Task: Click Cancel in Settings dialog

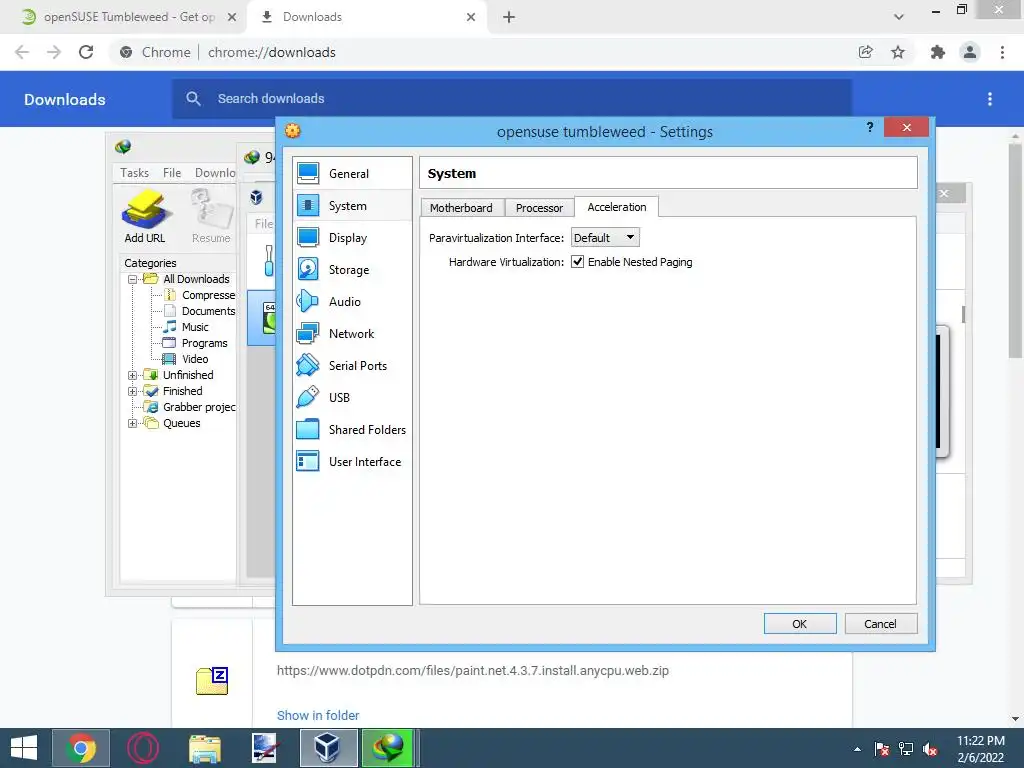Action: point(880,624)
